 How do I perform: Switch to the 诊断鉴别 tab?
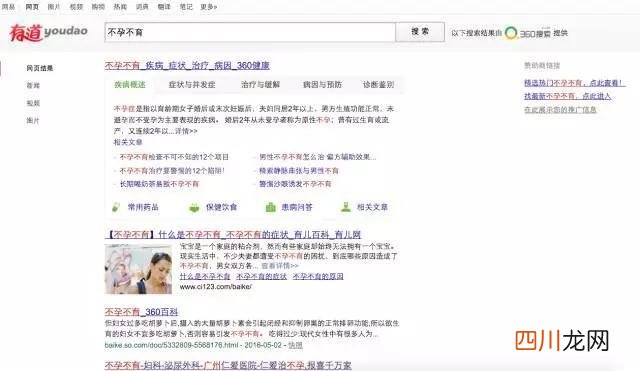pyautogui.click(x=378, y=85)
